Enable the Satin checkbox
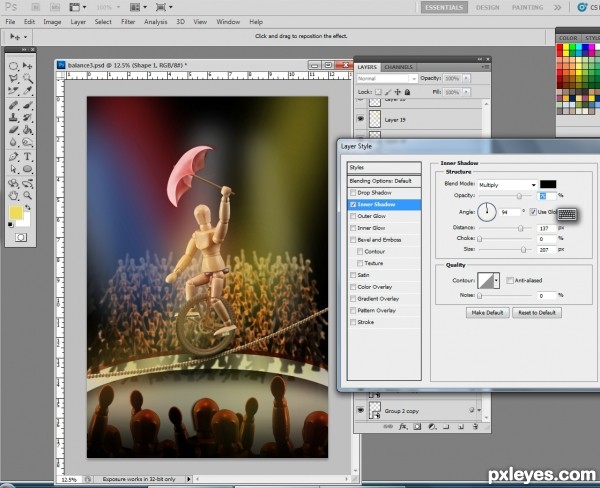 coord(353,275)
